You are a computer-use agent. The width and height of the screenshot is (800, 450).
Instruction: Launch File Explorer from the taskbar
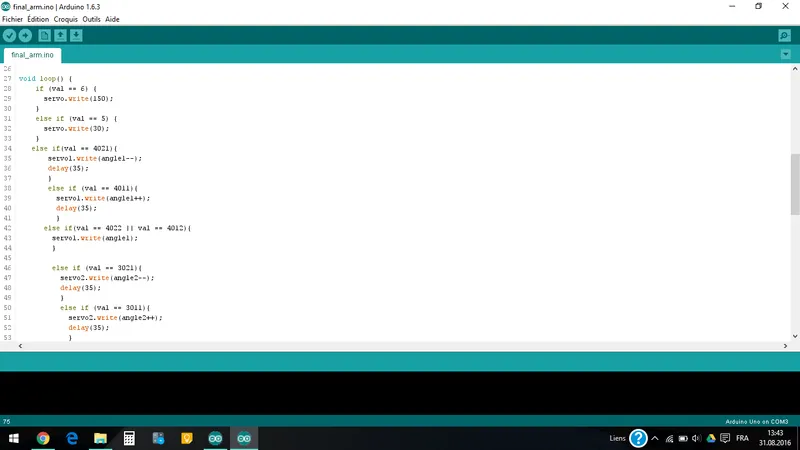click(100, 438)
